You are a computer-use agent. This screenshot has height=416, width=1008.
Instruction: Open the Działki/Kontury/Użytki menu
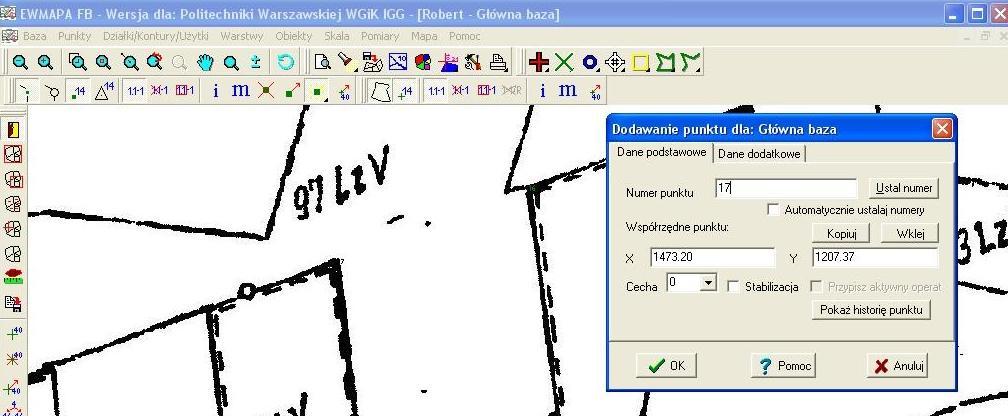pyautogui.click(x=156, y=36)
